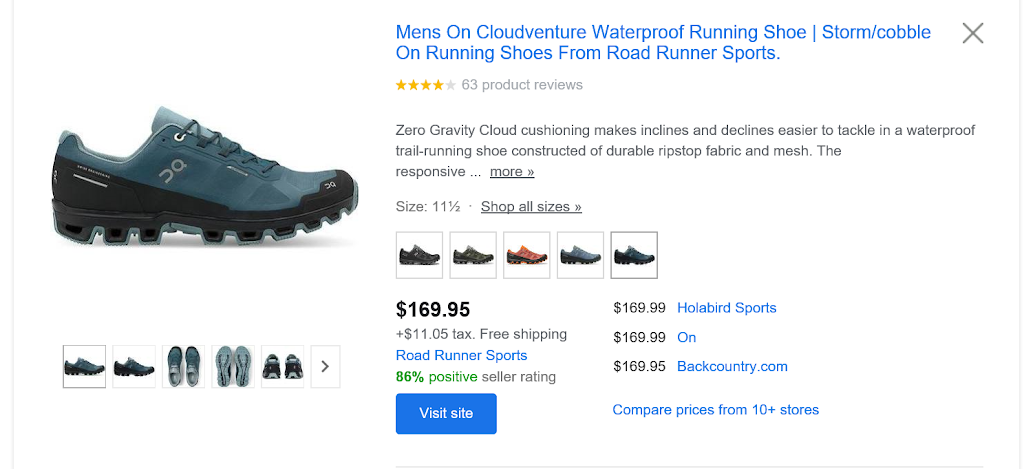This screenshot has width=1024, height=469.
Task: Close the product detail panel
Action: 972,33
